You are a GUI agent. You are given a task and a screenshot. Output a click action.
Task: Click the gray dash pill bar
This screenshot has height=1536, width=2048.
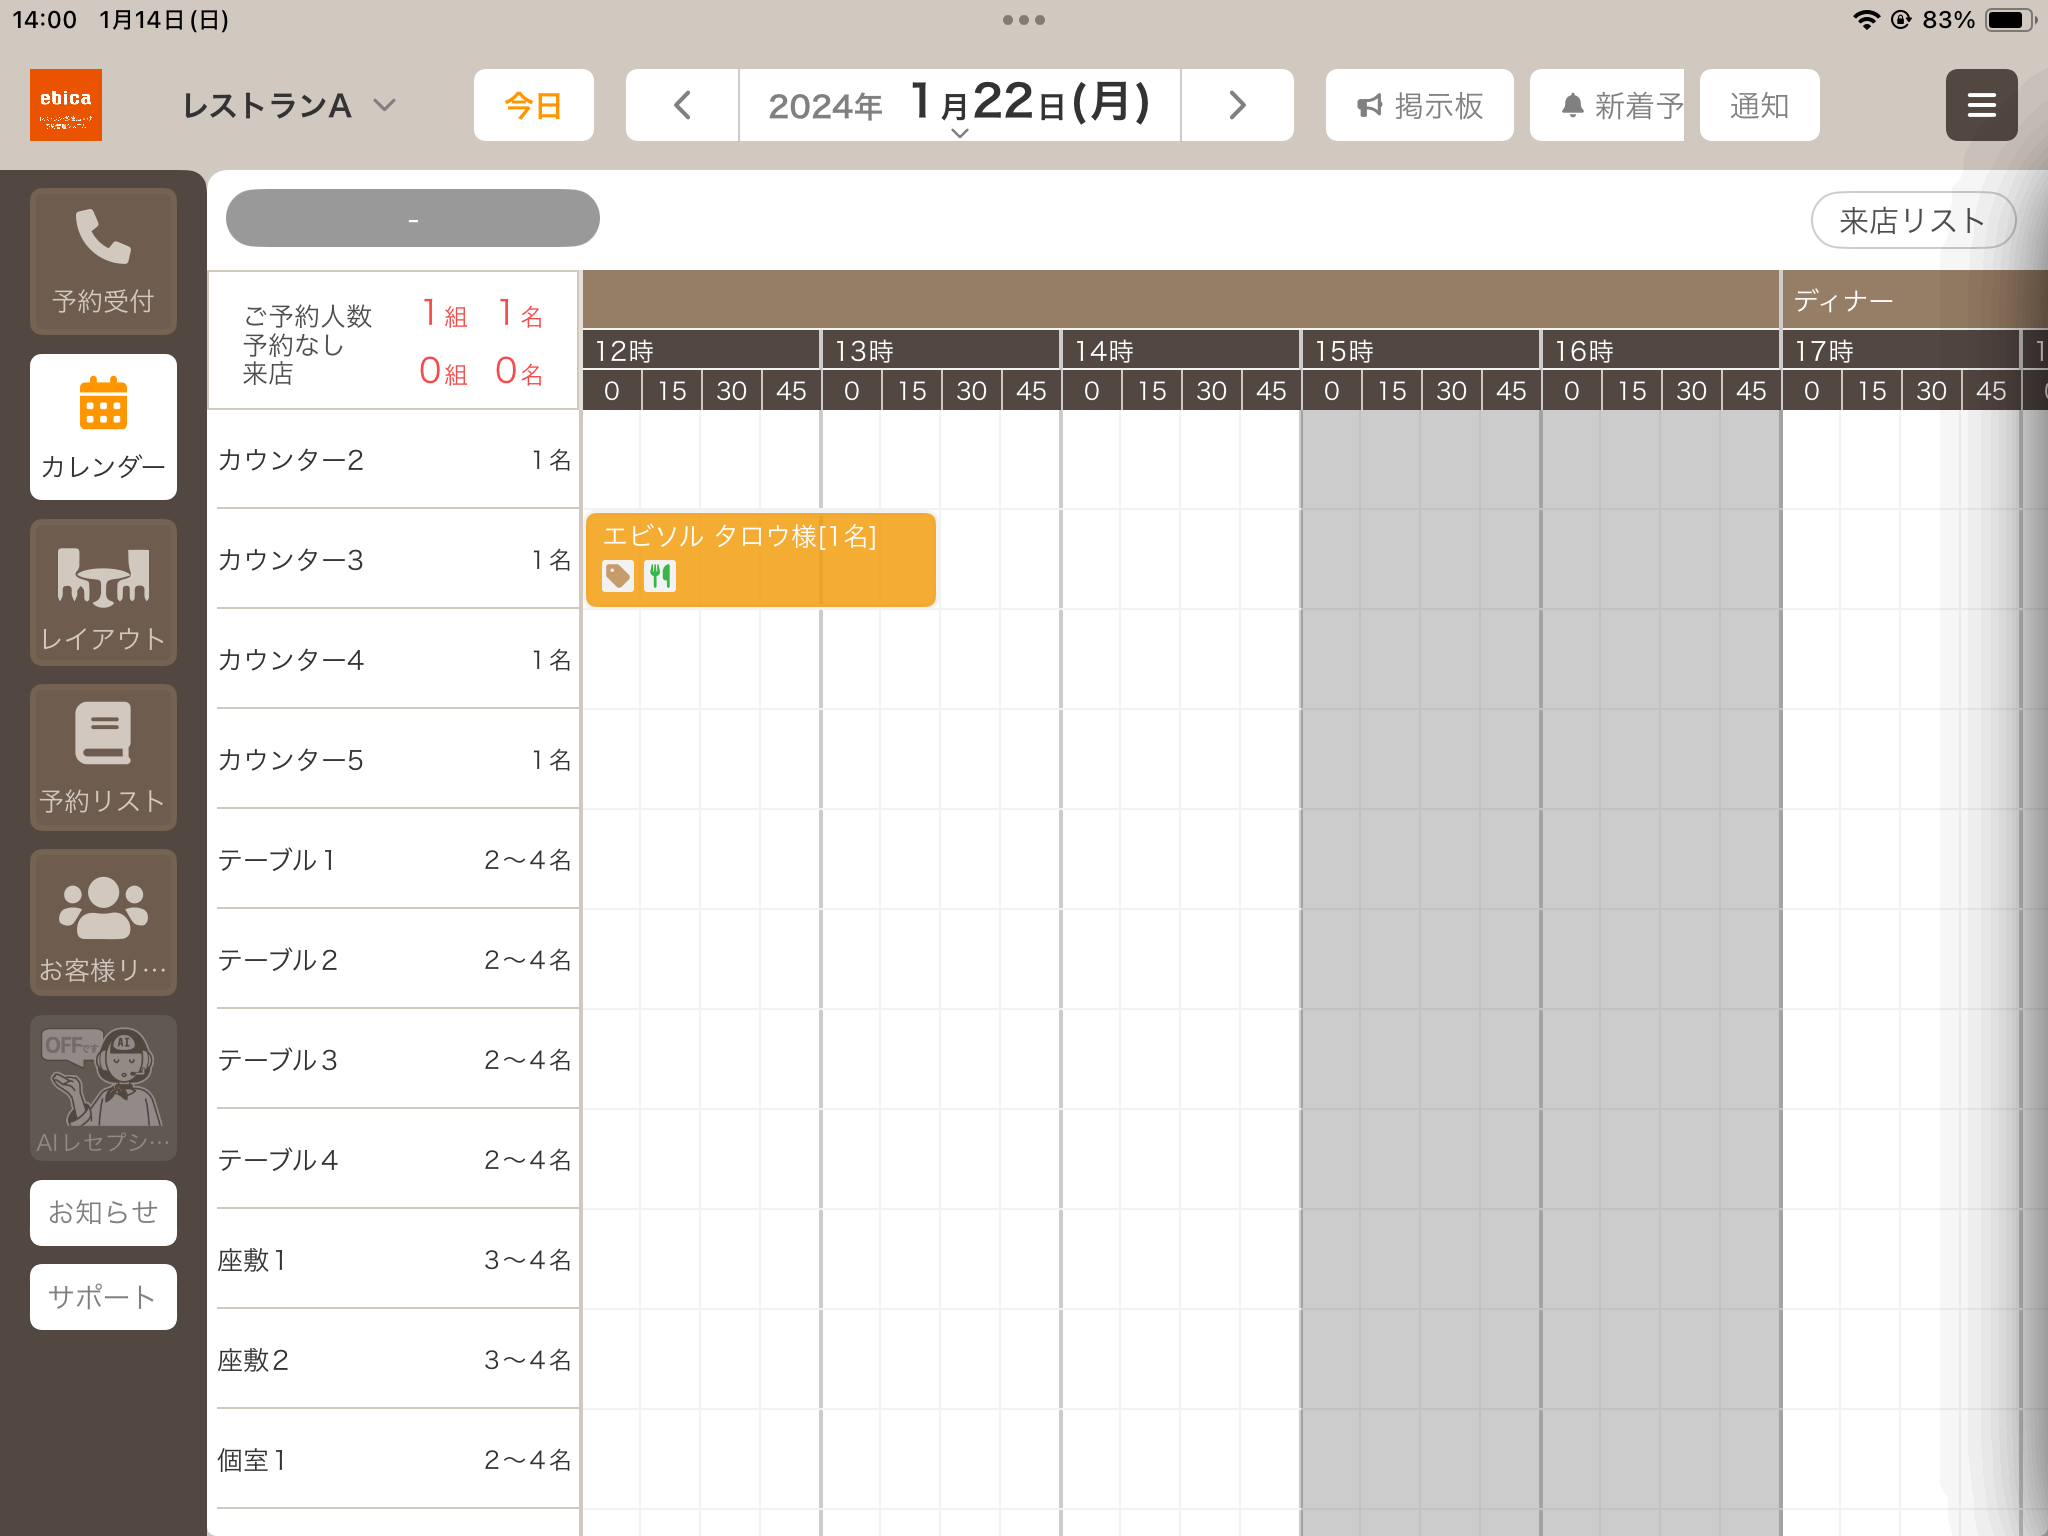tap(413, 218)
